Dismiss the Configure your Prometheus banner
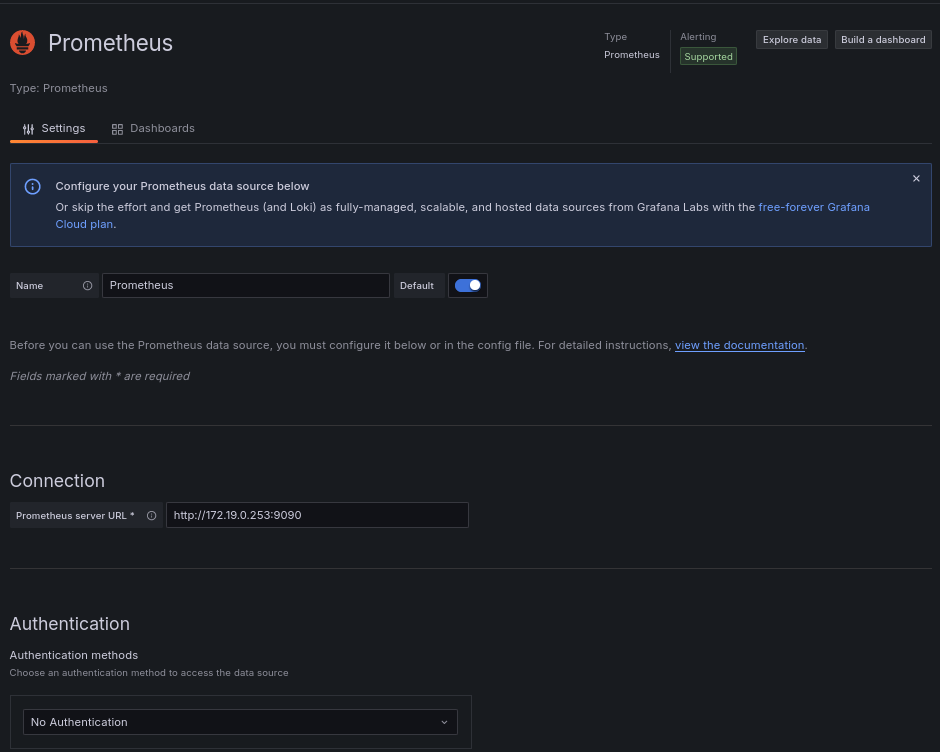 coord(916,179)
